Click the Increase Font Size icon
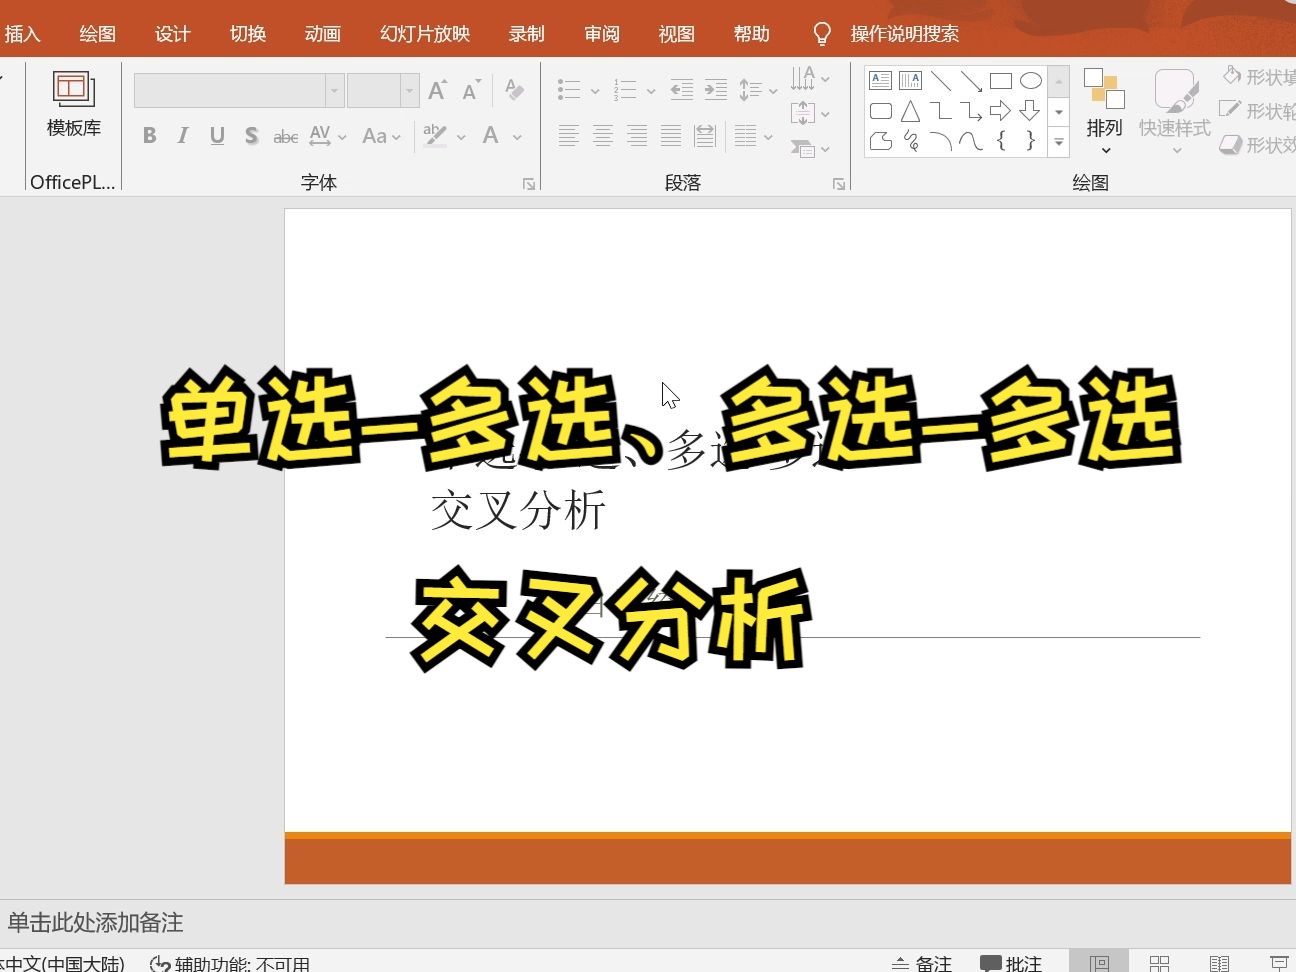The width and height of the screenshot is (1296, 972). [x=436, y=89]
